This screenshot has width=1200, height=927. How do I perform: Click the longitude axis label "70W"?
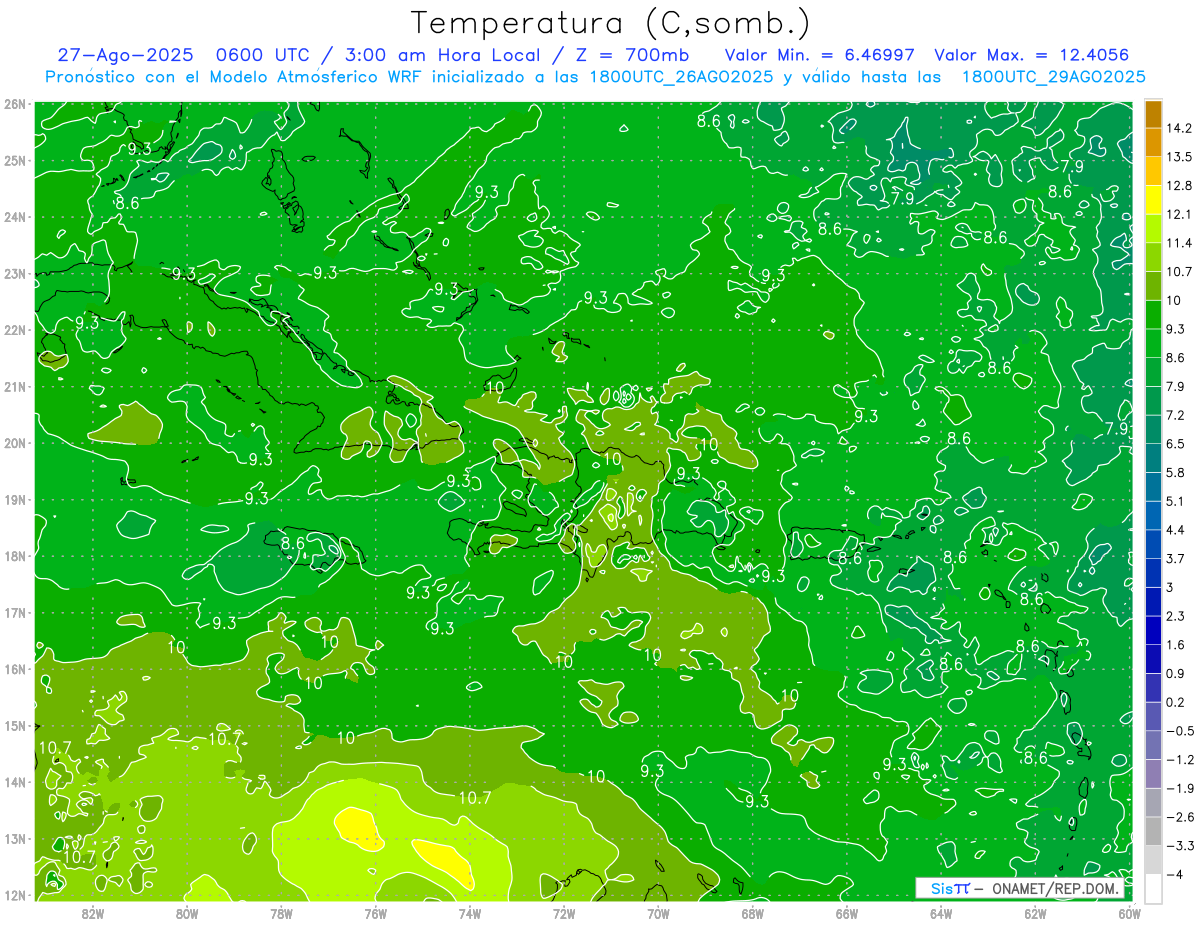658,913
